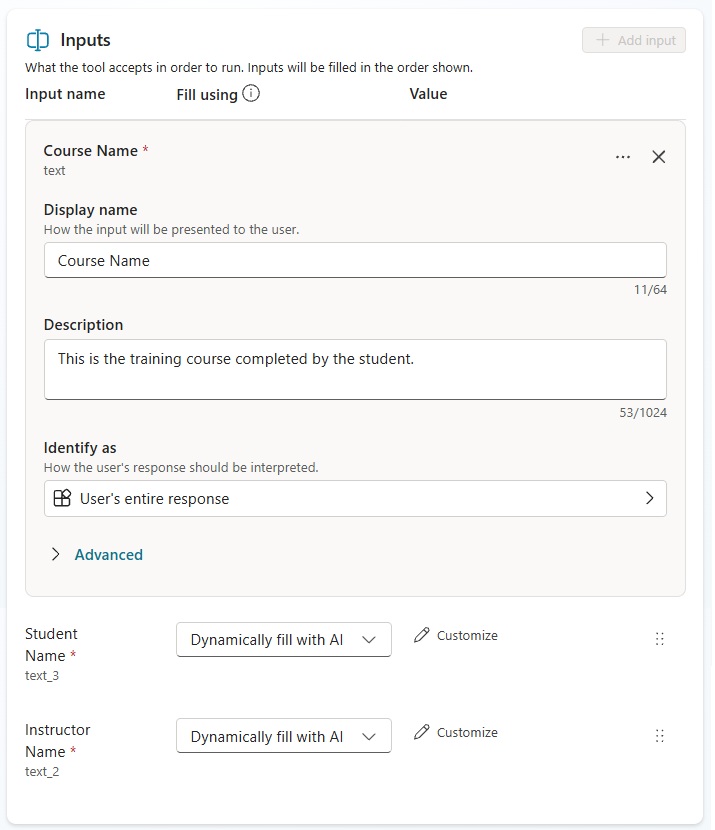Open the Course Name more options ellipsis
Screen dimensions: 715x830
623,157
